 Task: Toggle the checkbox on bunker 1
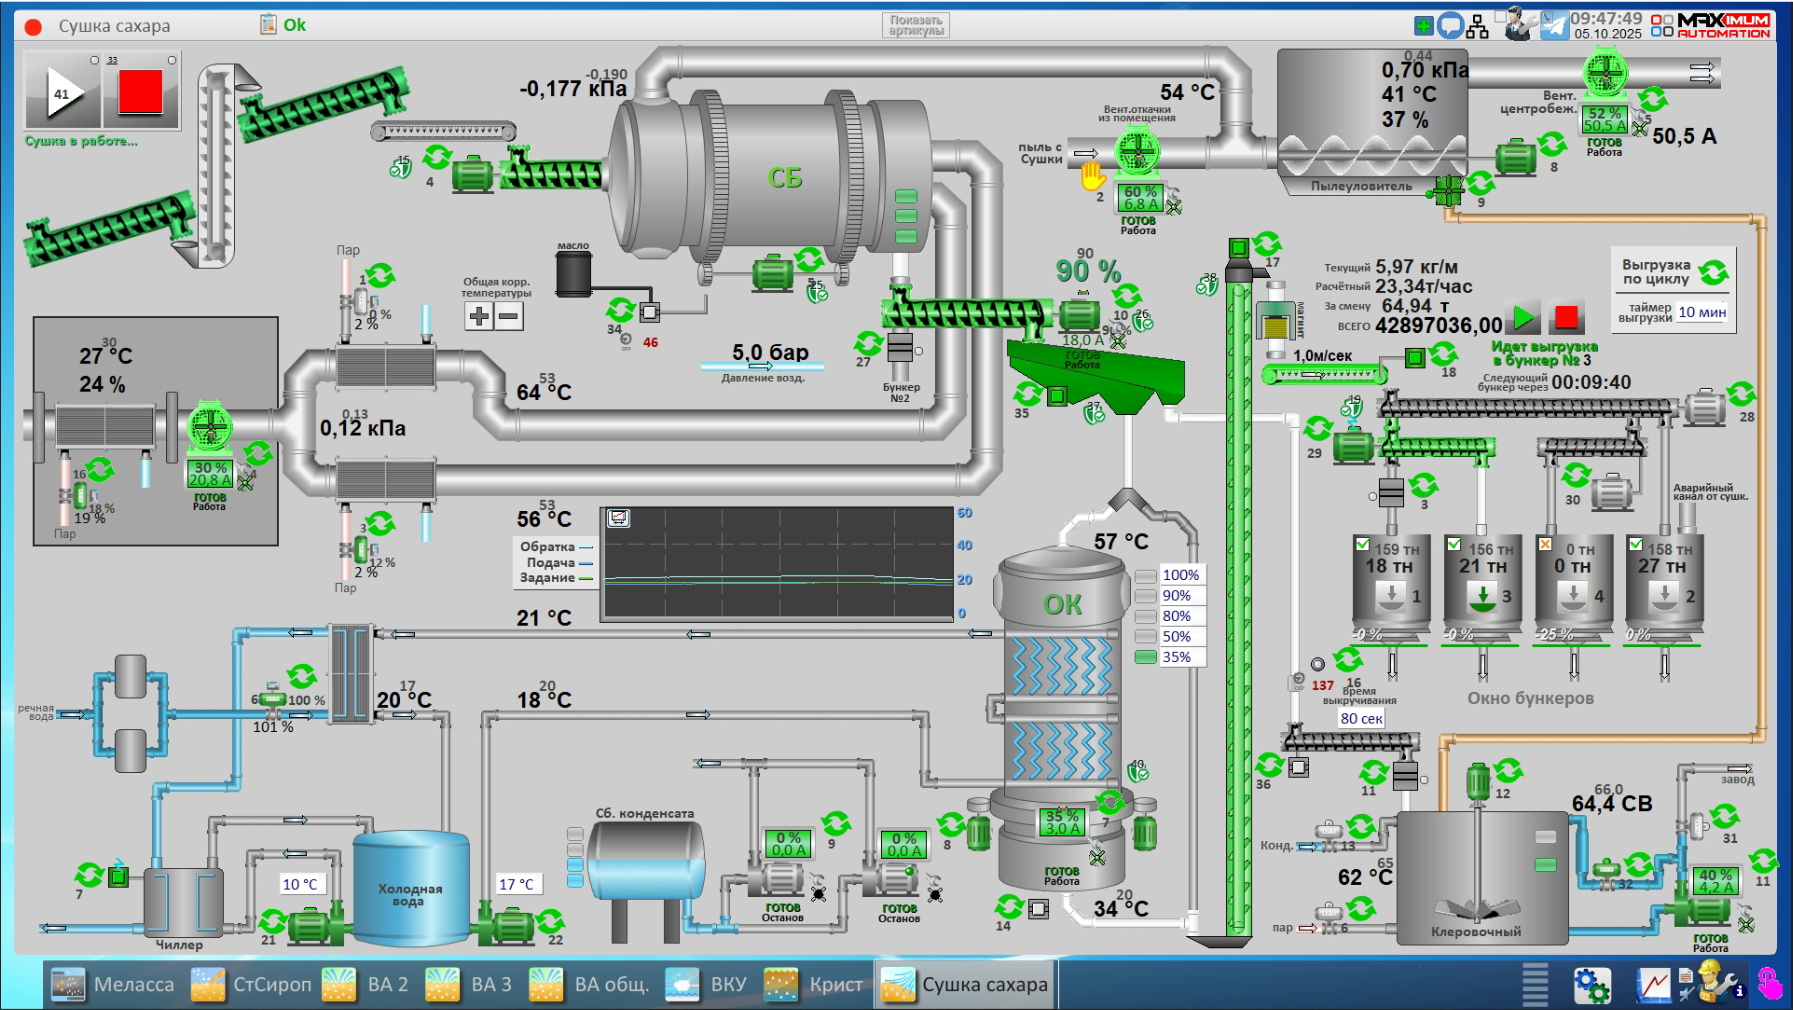pyautogui.click(x=1362, y=545)
